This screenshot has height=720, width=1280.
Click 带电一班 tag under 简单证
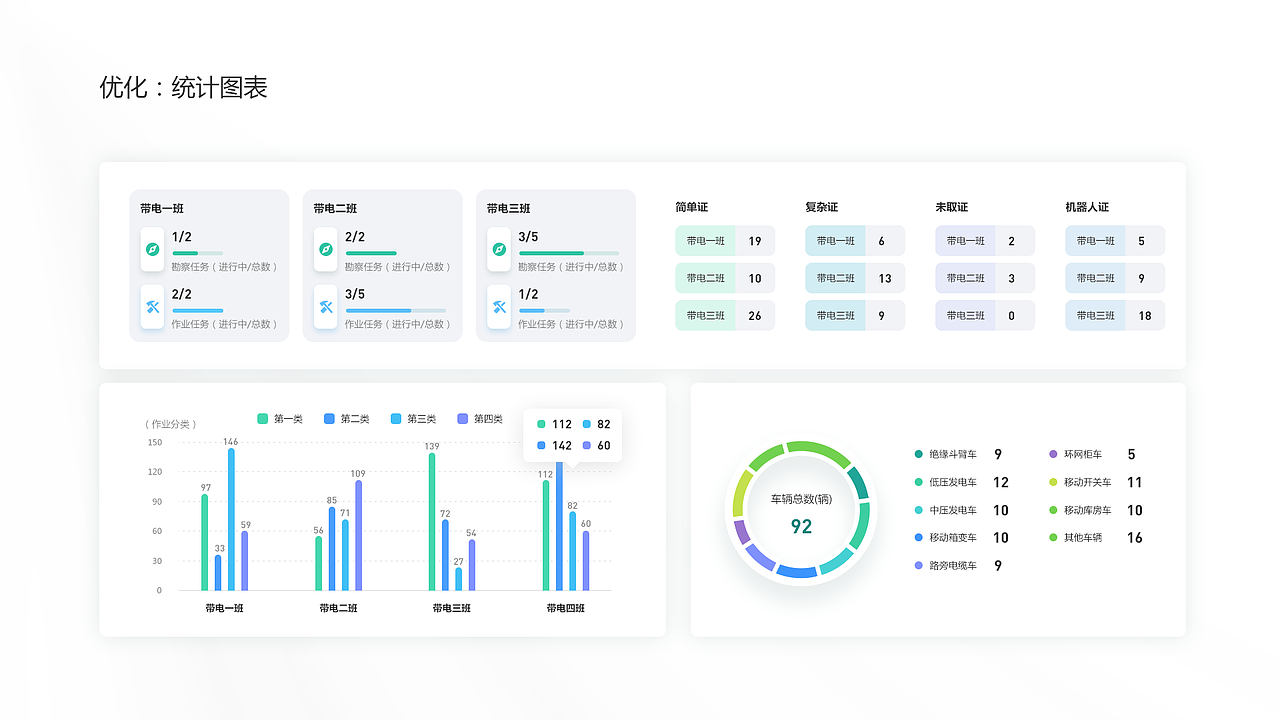[705, 241]
